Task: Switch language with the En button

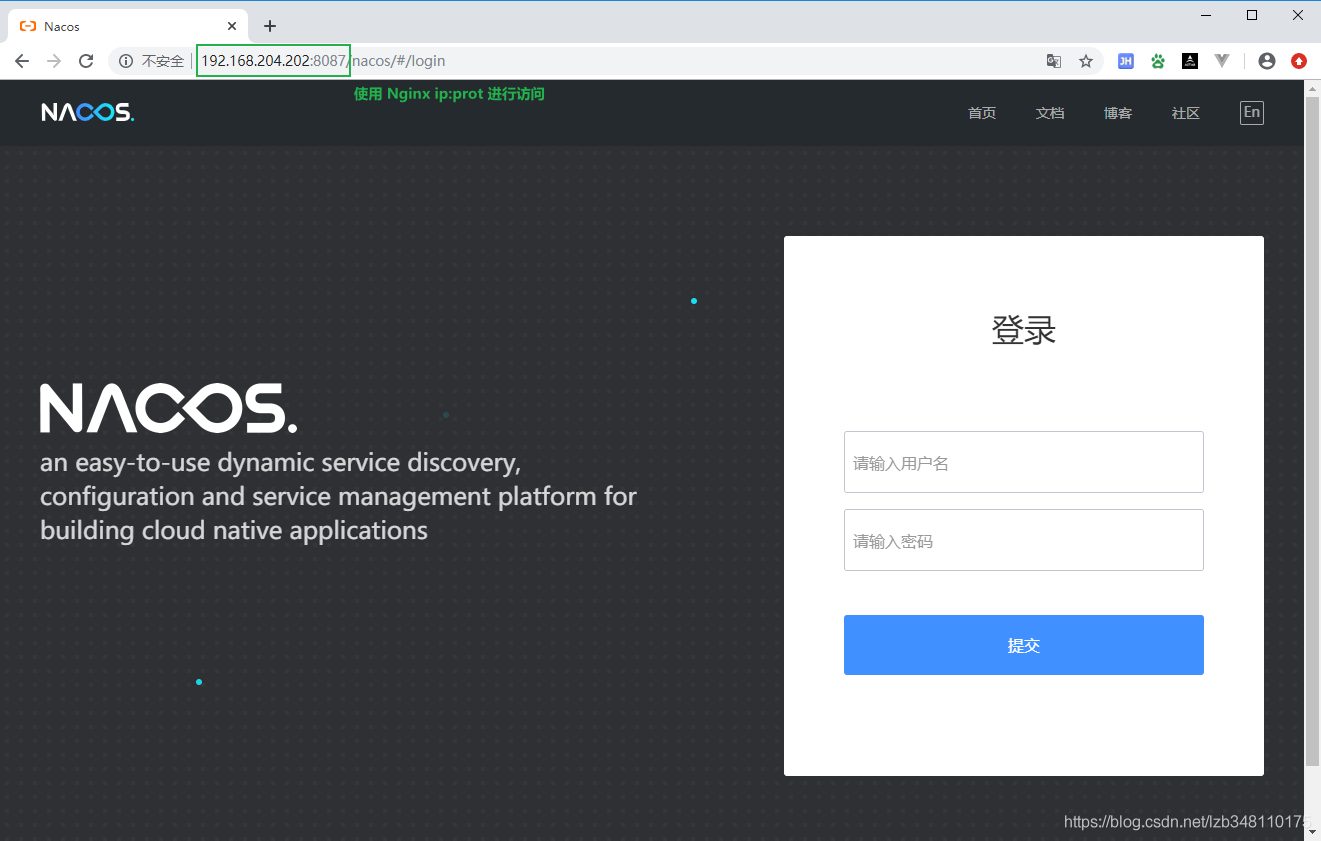Action: [1252, 112]
